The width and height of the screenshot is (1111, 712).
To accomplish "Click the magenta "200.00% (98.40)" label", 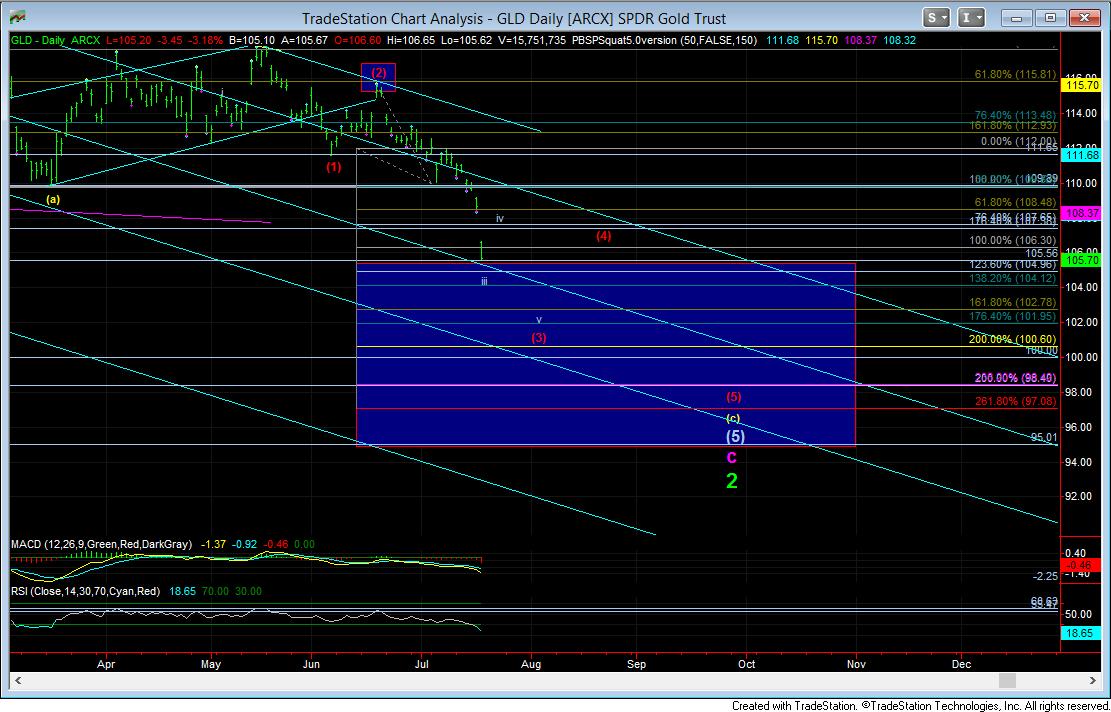I will pyautogui.click(x=1016, y=378).
